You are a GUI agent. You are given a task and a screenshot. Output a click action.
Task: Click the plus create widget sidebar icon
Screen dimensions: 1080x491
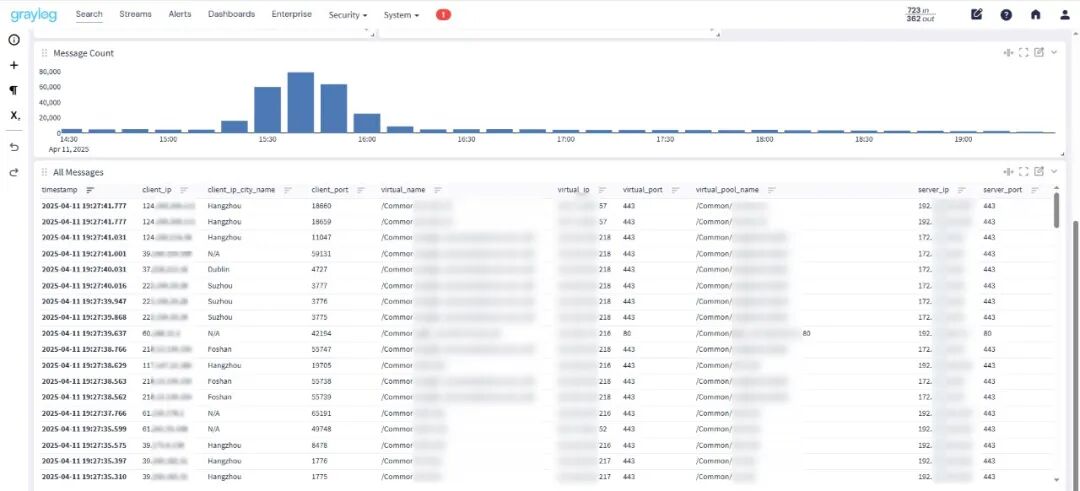pyautogui.click(x=14, y=65)
